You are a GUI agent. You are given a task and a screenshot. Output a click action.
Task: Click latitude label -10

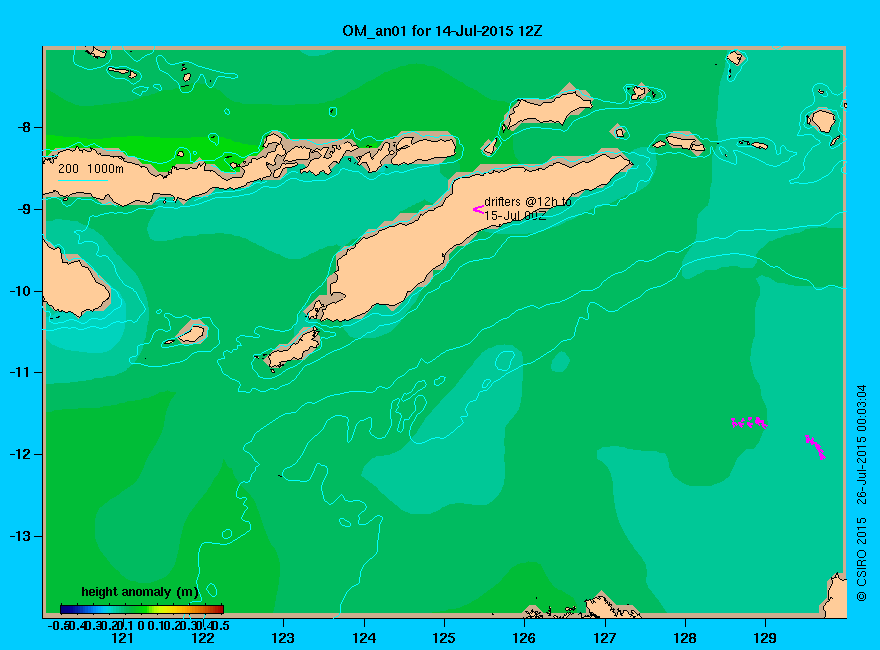coord(20,291)
